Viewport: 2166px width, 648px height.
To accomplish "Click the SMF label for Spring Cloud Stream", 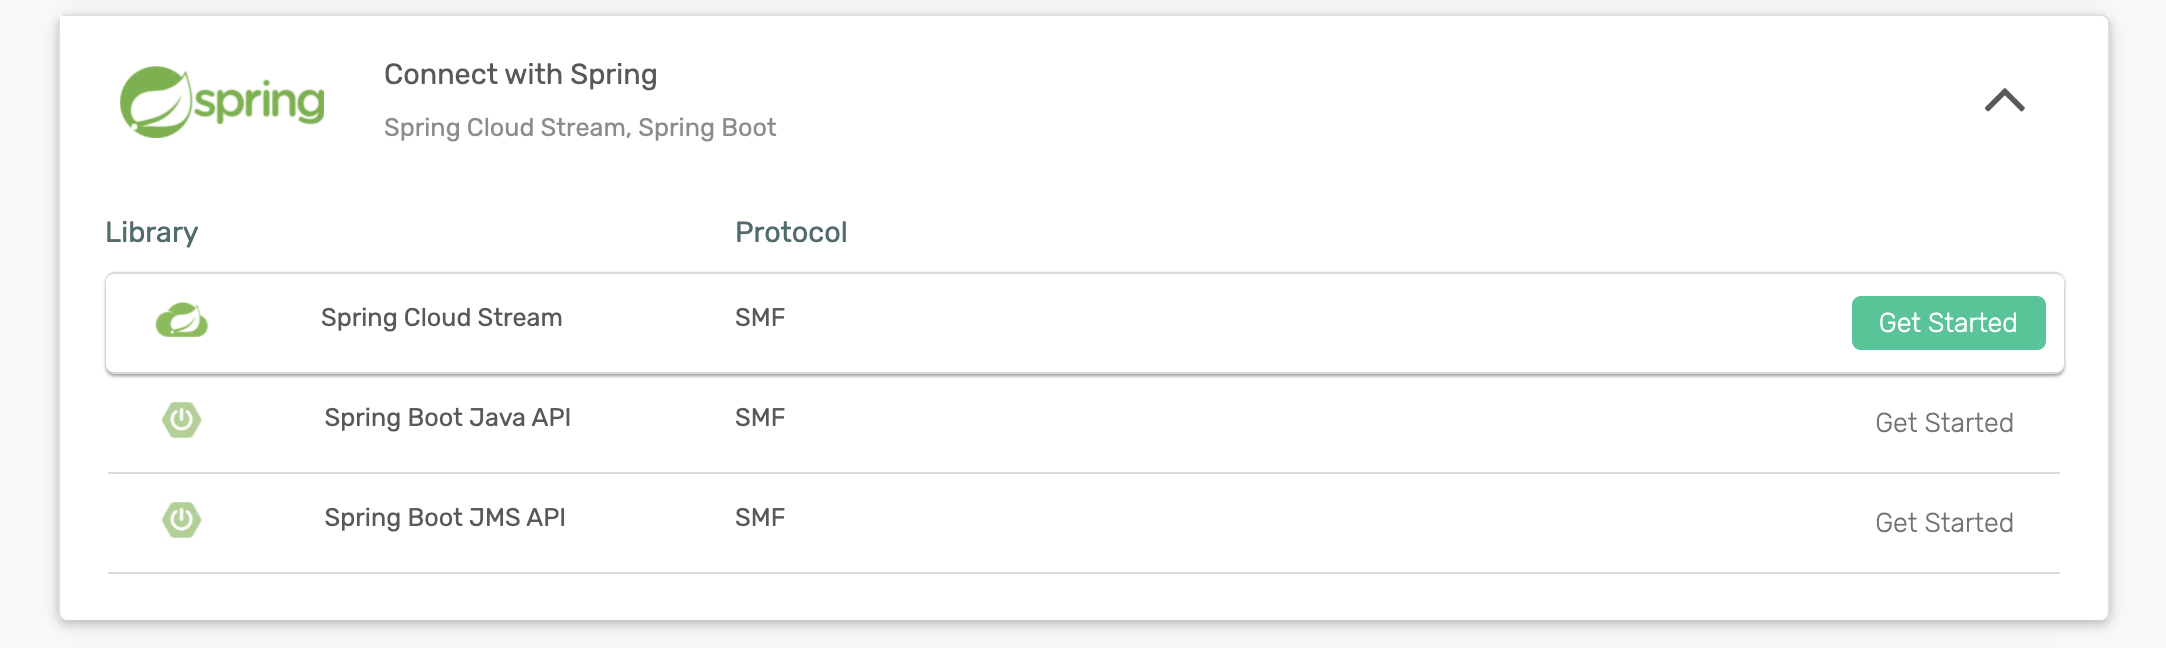I will 759,318.
